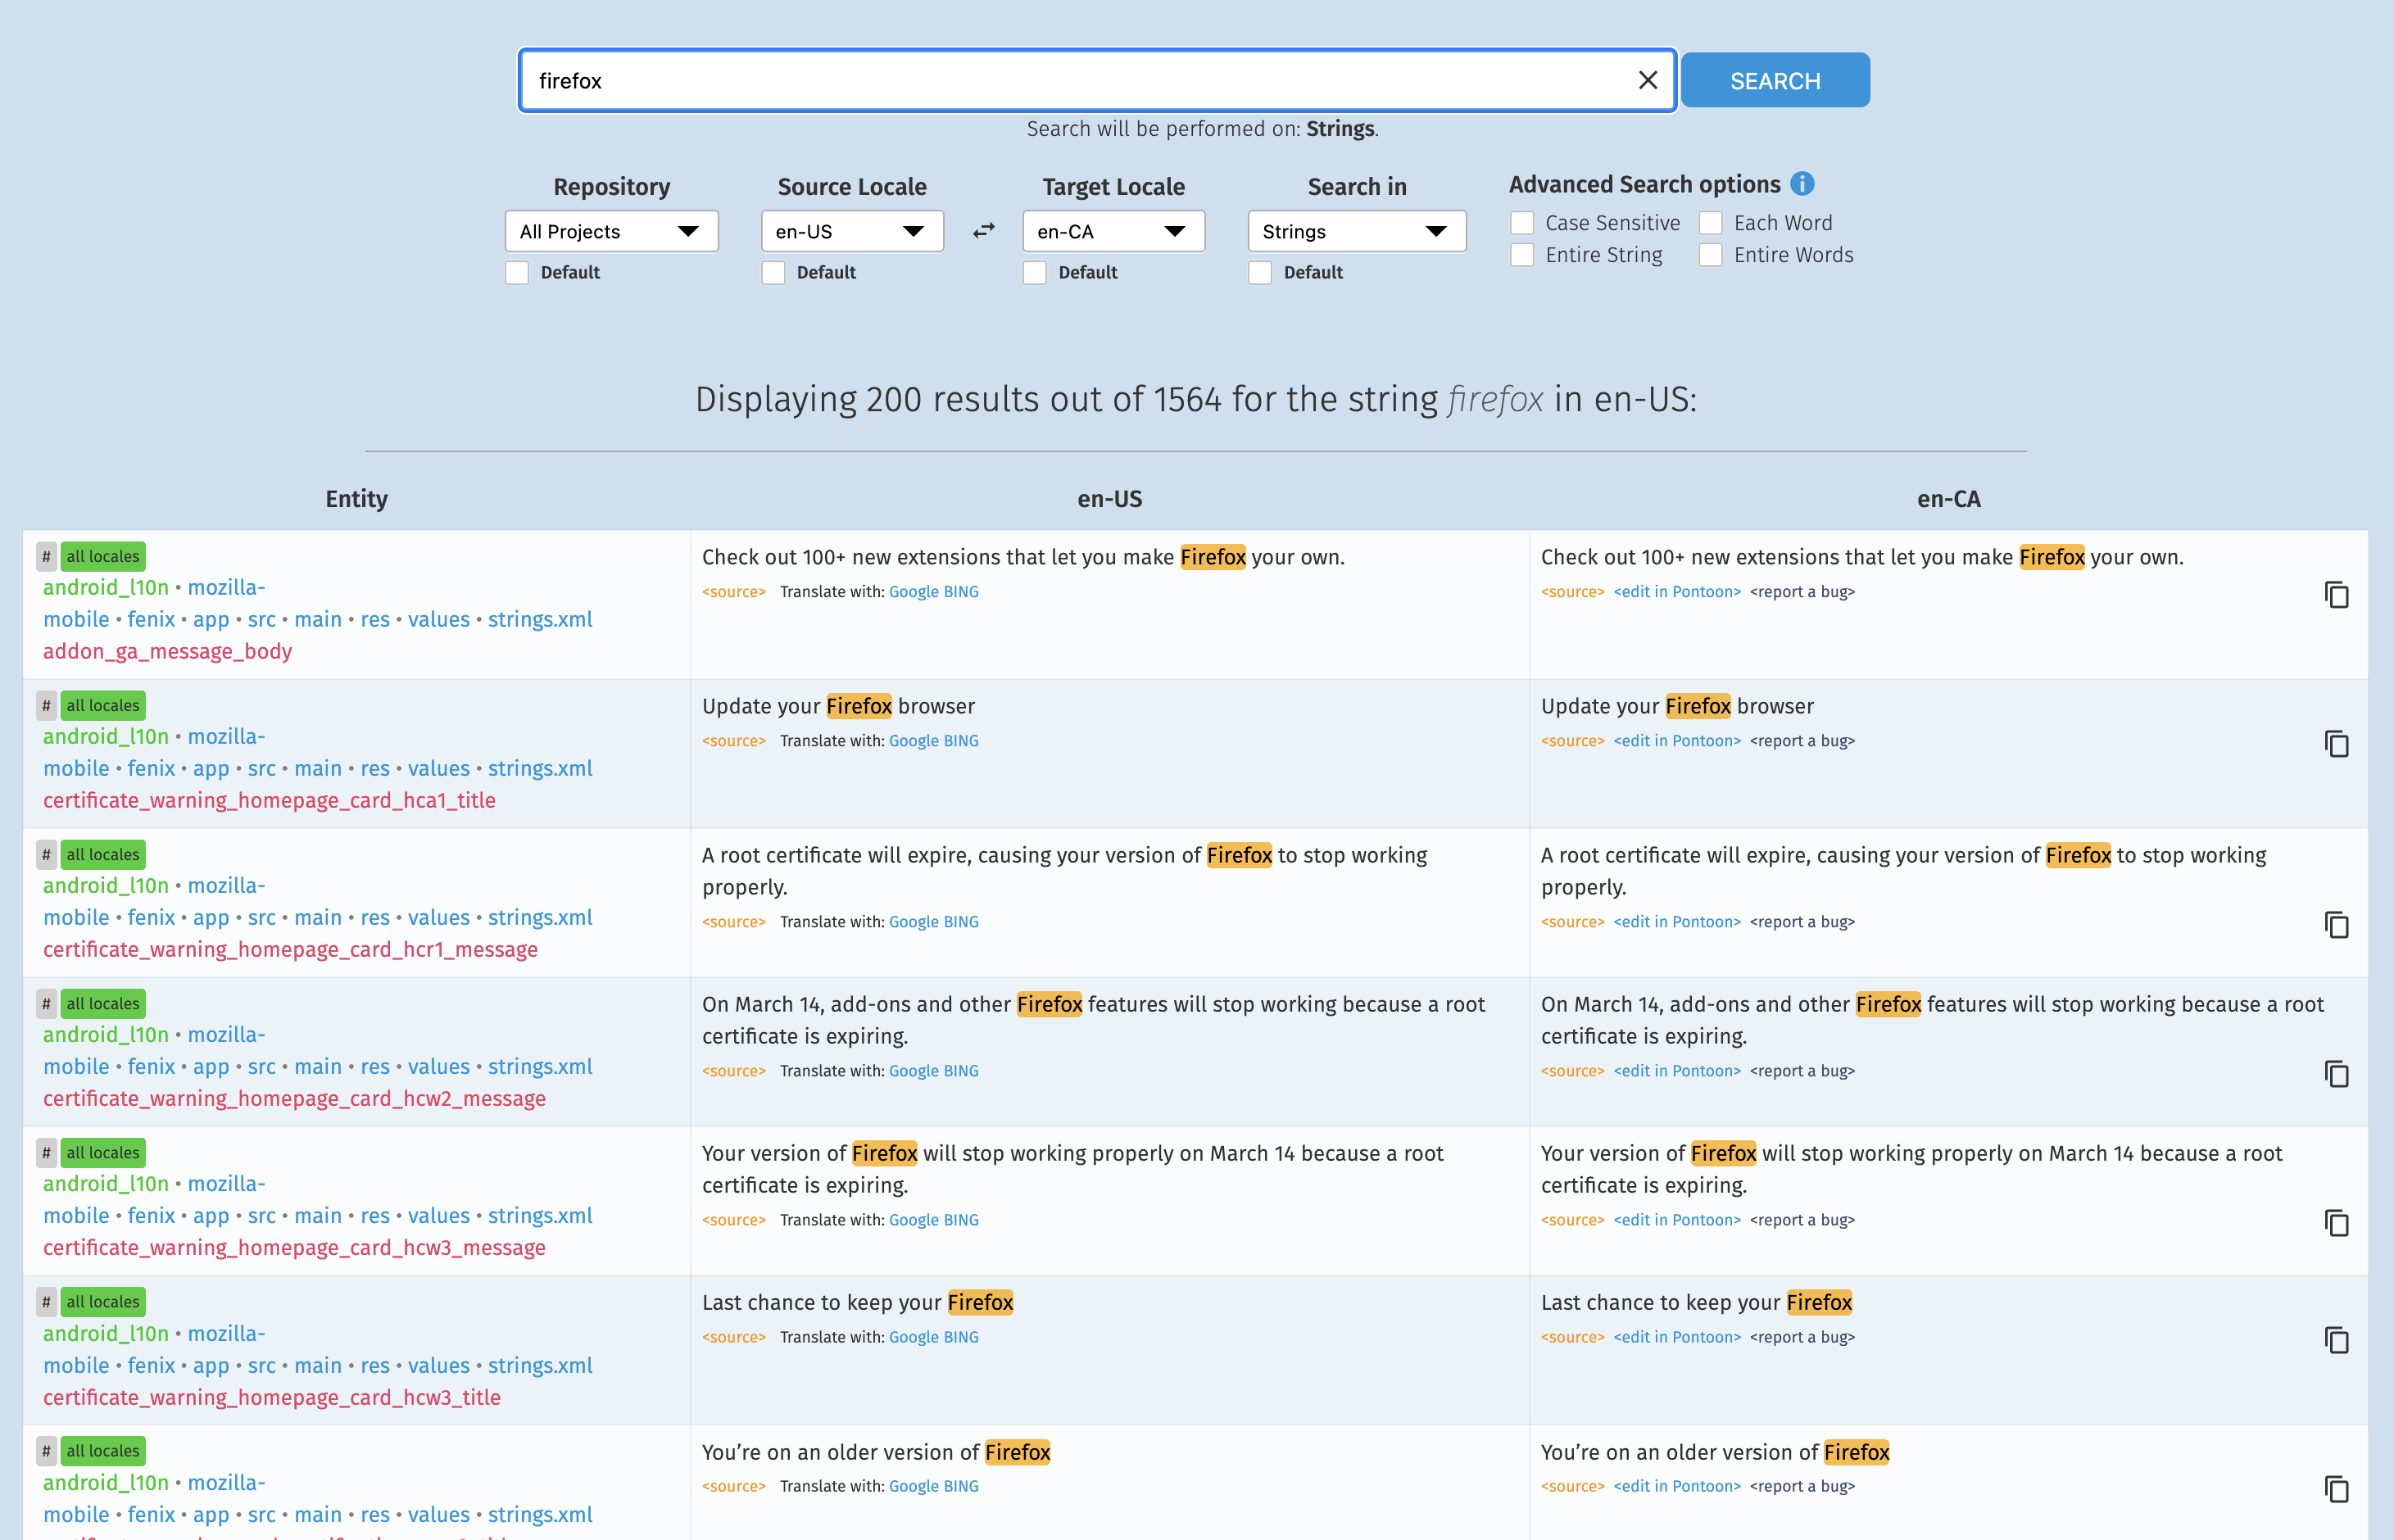Translate first en-US string with Google

point(913,592)
